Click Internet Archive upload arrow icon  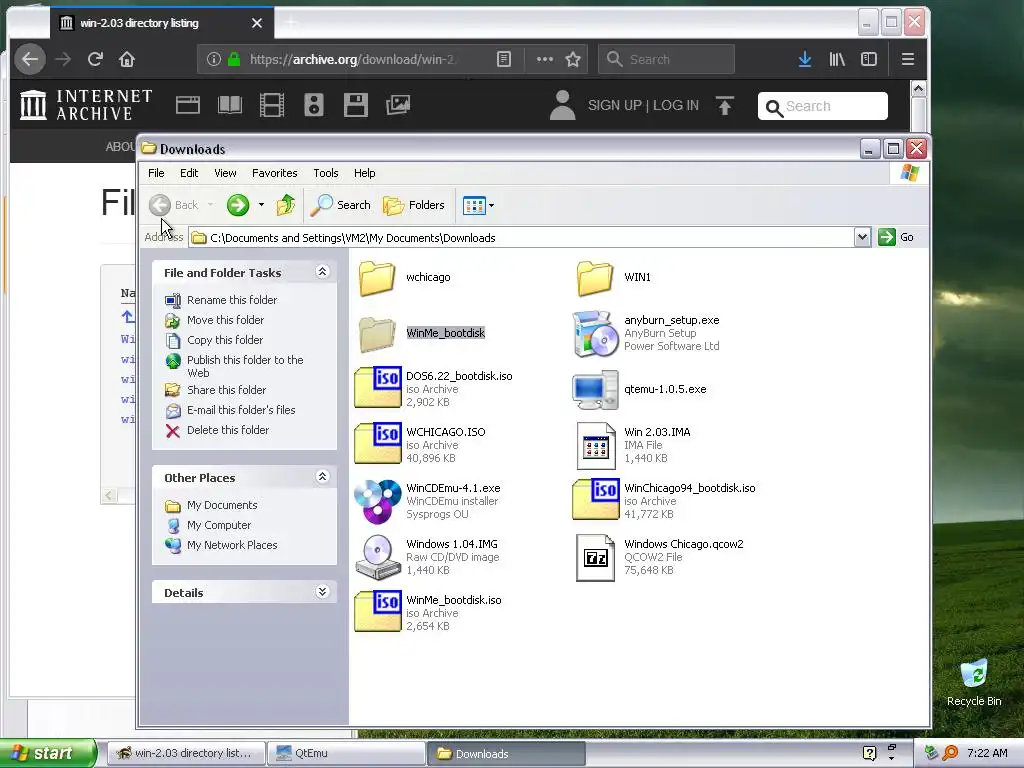pos(724,105)
